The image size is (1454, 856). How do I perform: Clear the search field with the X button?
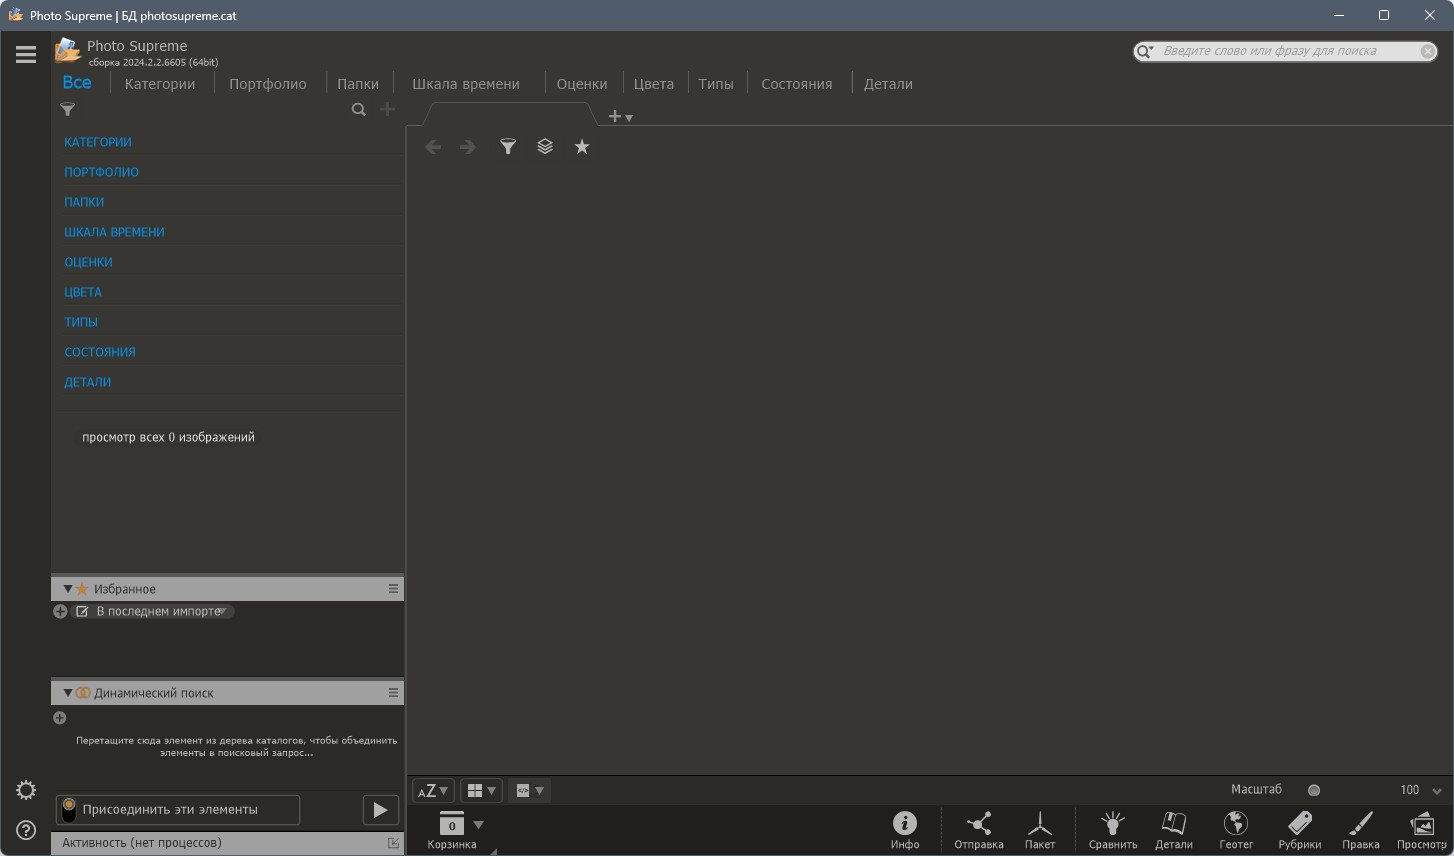(1428, 51)
